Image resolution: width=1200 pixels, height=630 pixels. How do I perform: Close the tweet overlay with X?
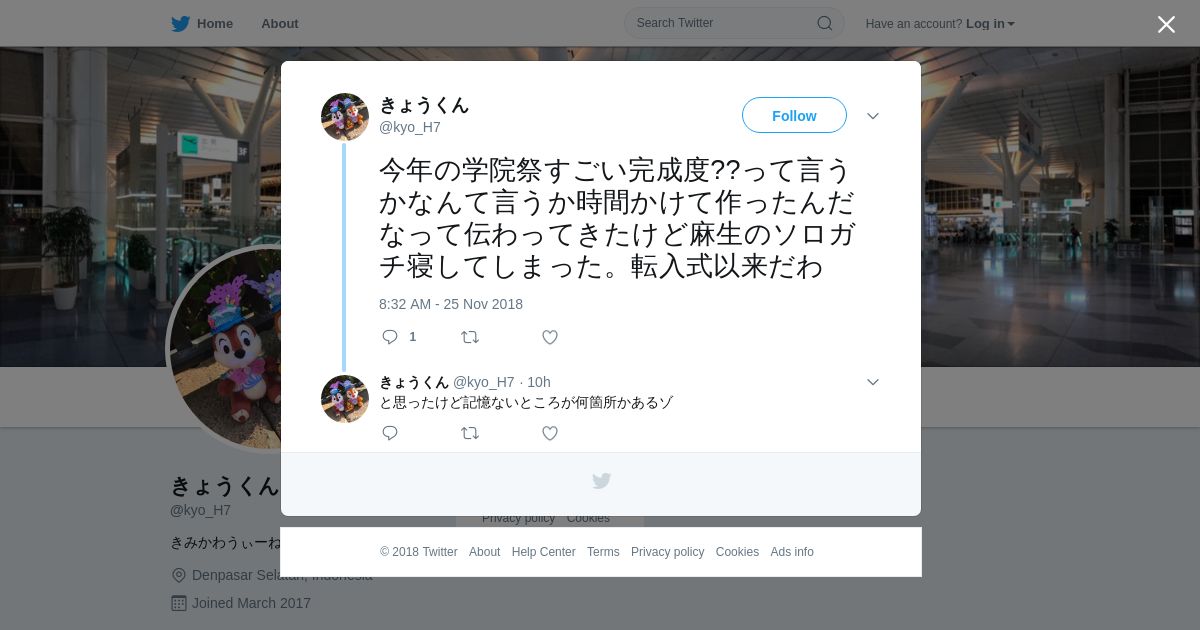coord(1166,24)
